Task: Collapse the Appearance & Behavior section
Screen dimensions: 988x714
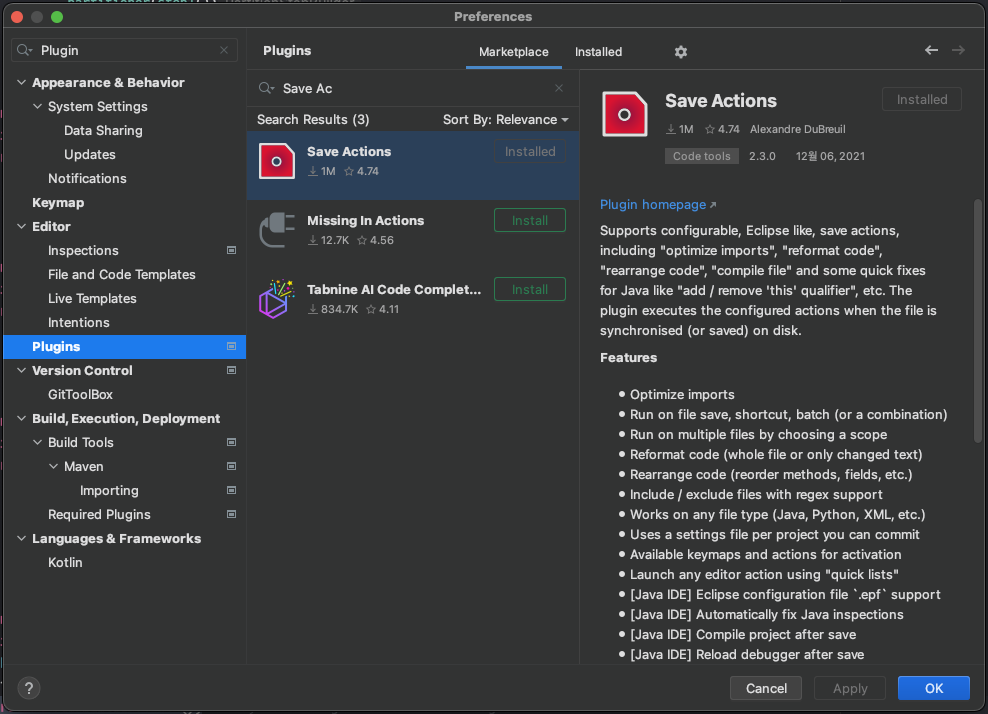Action: (x=21, y=83)
